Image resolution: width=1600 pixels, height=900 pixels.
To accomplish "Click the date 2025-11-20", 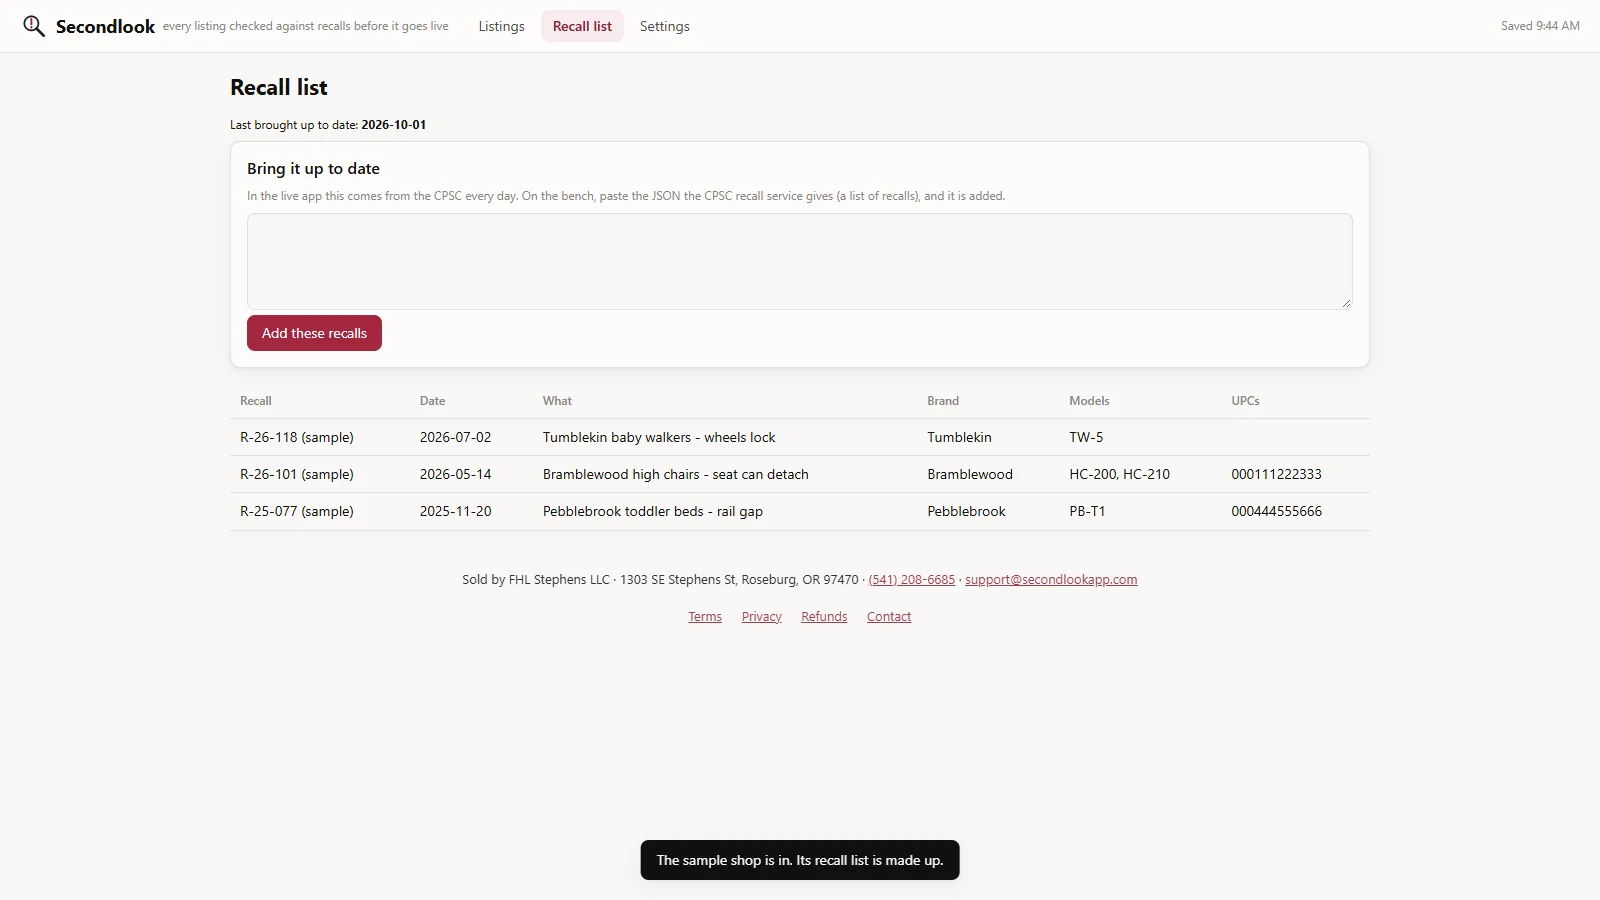I will pos(455,511).
